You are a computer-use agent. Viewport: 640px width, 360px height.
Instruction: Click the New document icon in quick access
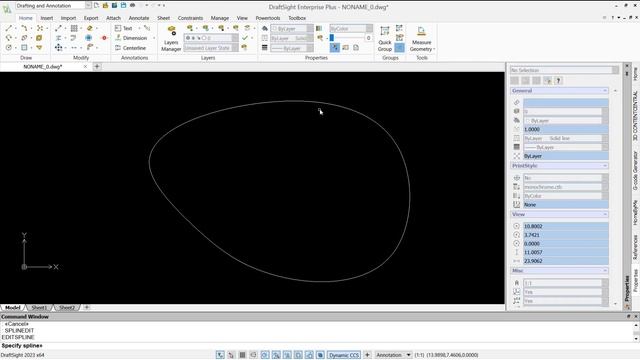(x=96, y=6)
